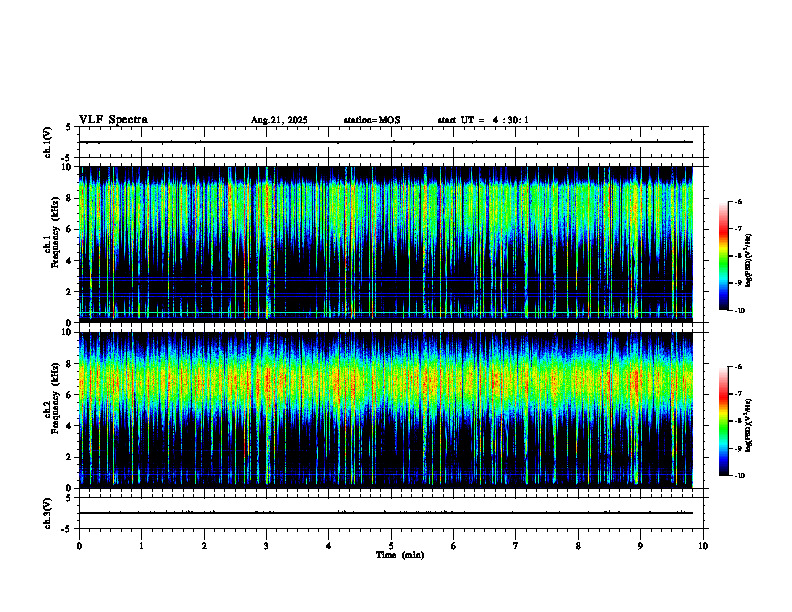Click the time-axis tick label "3"
The width and height of the screenshot is (792, 612).
pos(266,546)
